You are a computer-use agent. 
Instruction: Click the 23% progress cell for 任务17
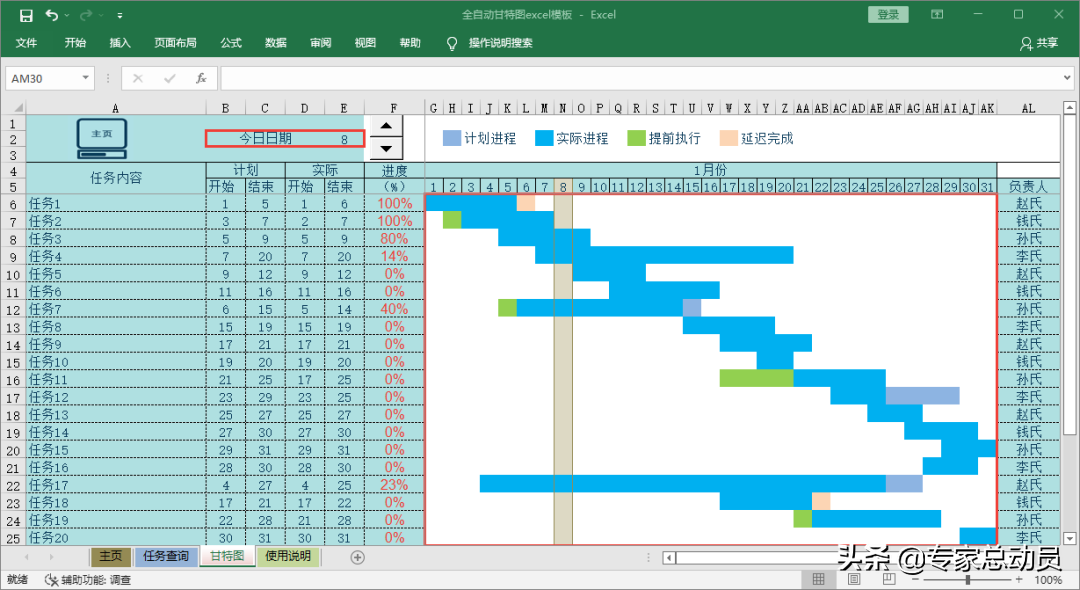point(394,485)
